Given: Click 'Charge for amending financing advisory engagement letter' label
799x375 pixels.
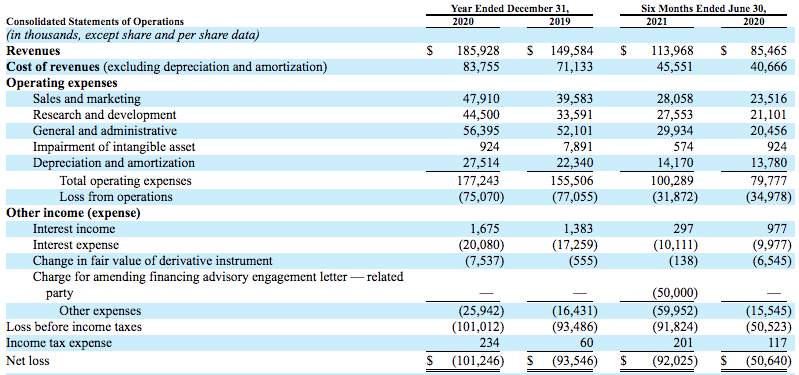Looking at the screenshot, I should point(218,284).
